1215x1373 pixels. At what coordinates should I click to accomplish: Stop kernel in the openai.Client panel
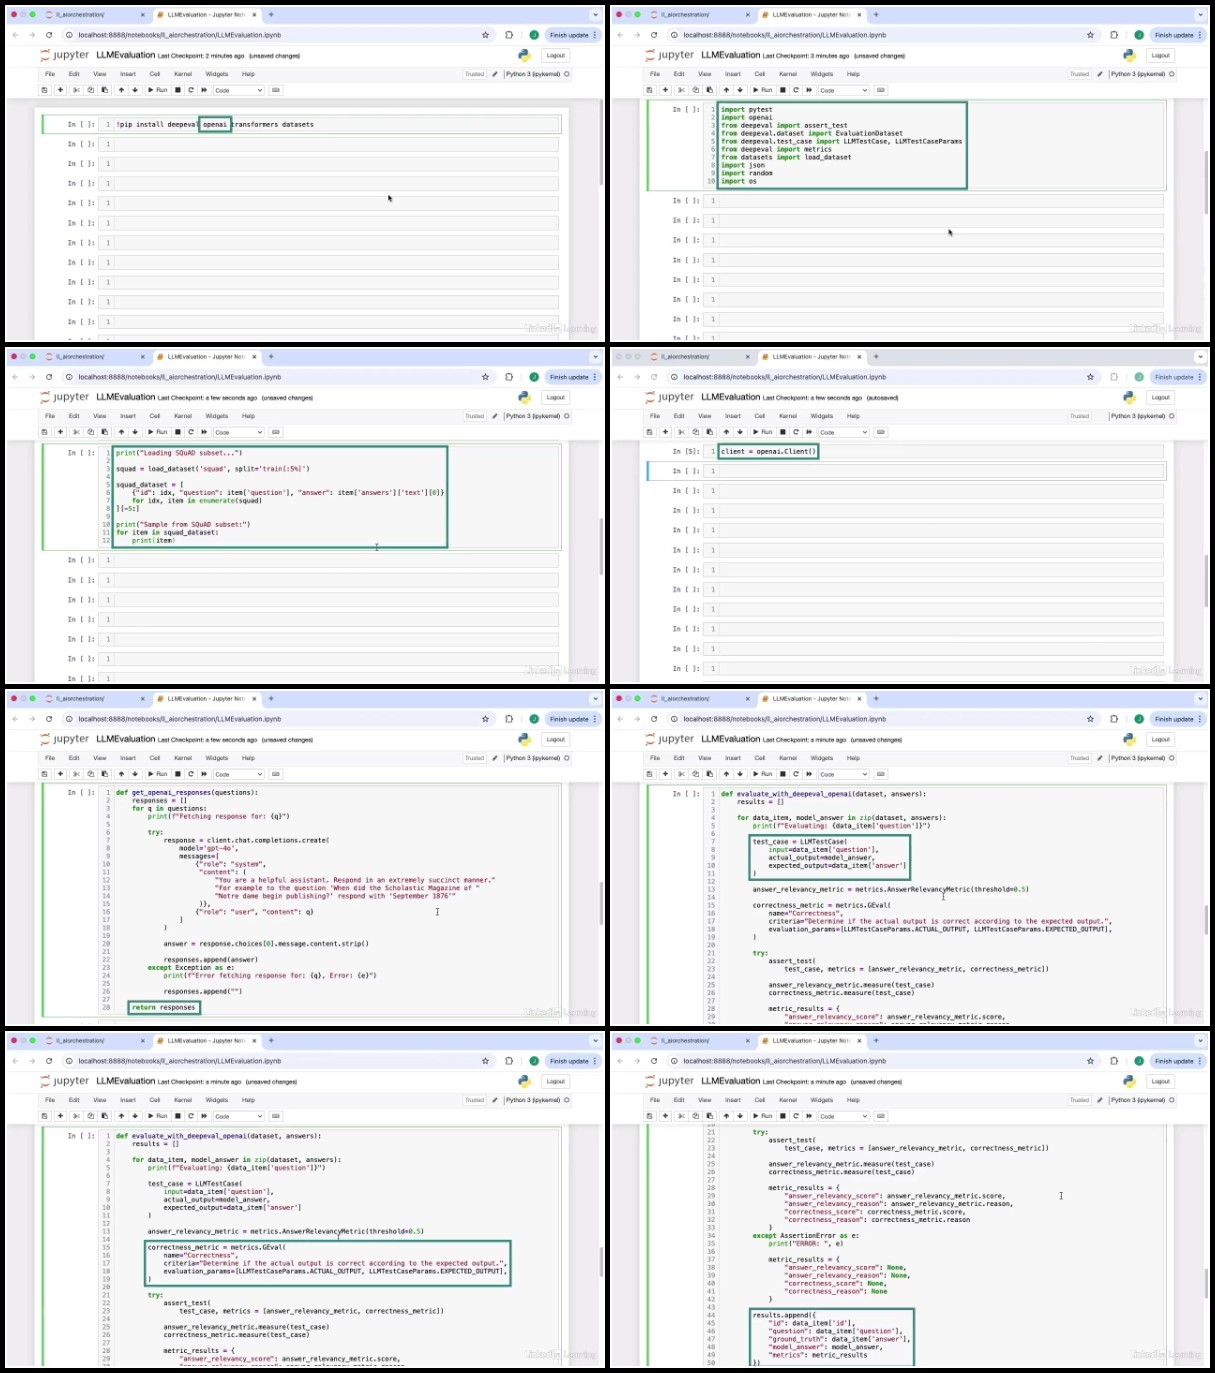[783, 432]
